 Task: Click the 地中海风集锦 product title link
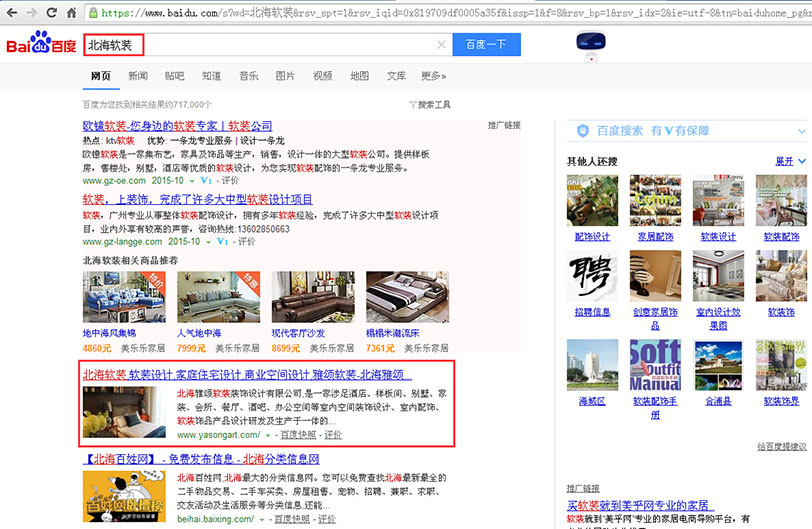tap(109, 333)
